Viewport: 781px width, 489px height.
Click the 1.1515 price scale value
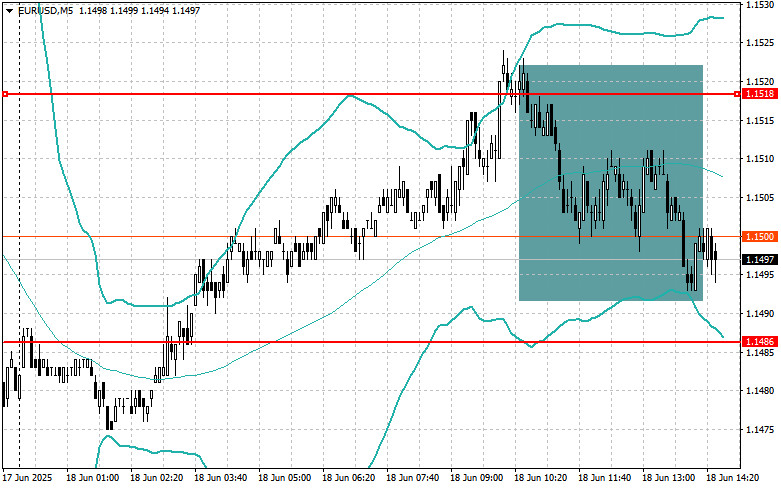coord(760,121)
